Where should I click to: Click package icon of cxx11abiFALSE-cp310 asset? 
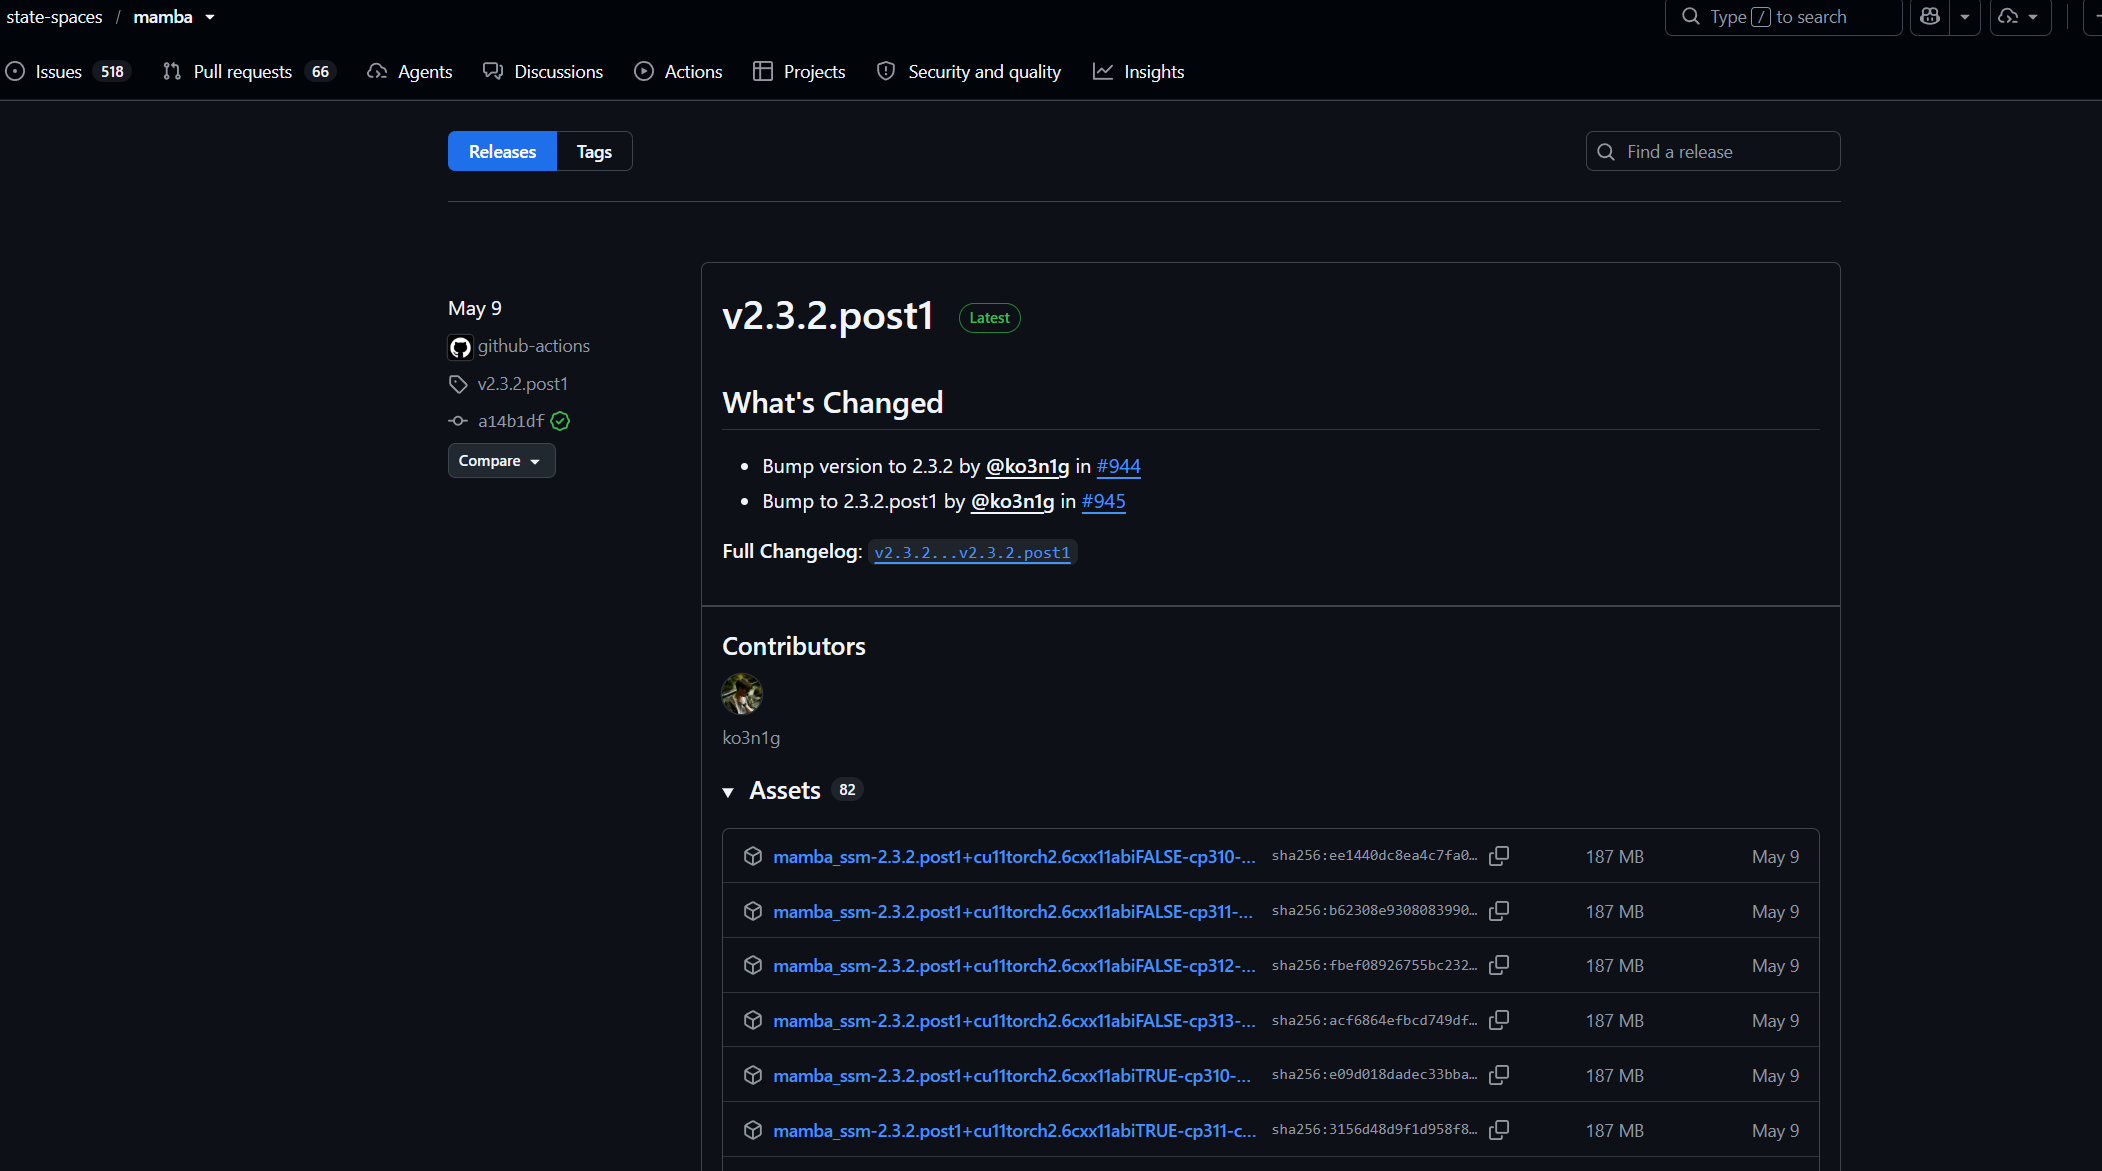(753, 856)
